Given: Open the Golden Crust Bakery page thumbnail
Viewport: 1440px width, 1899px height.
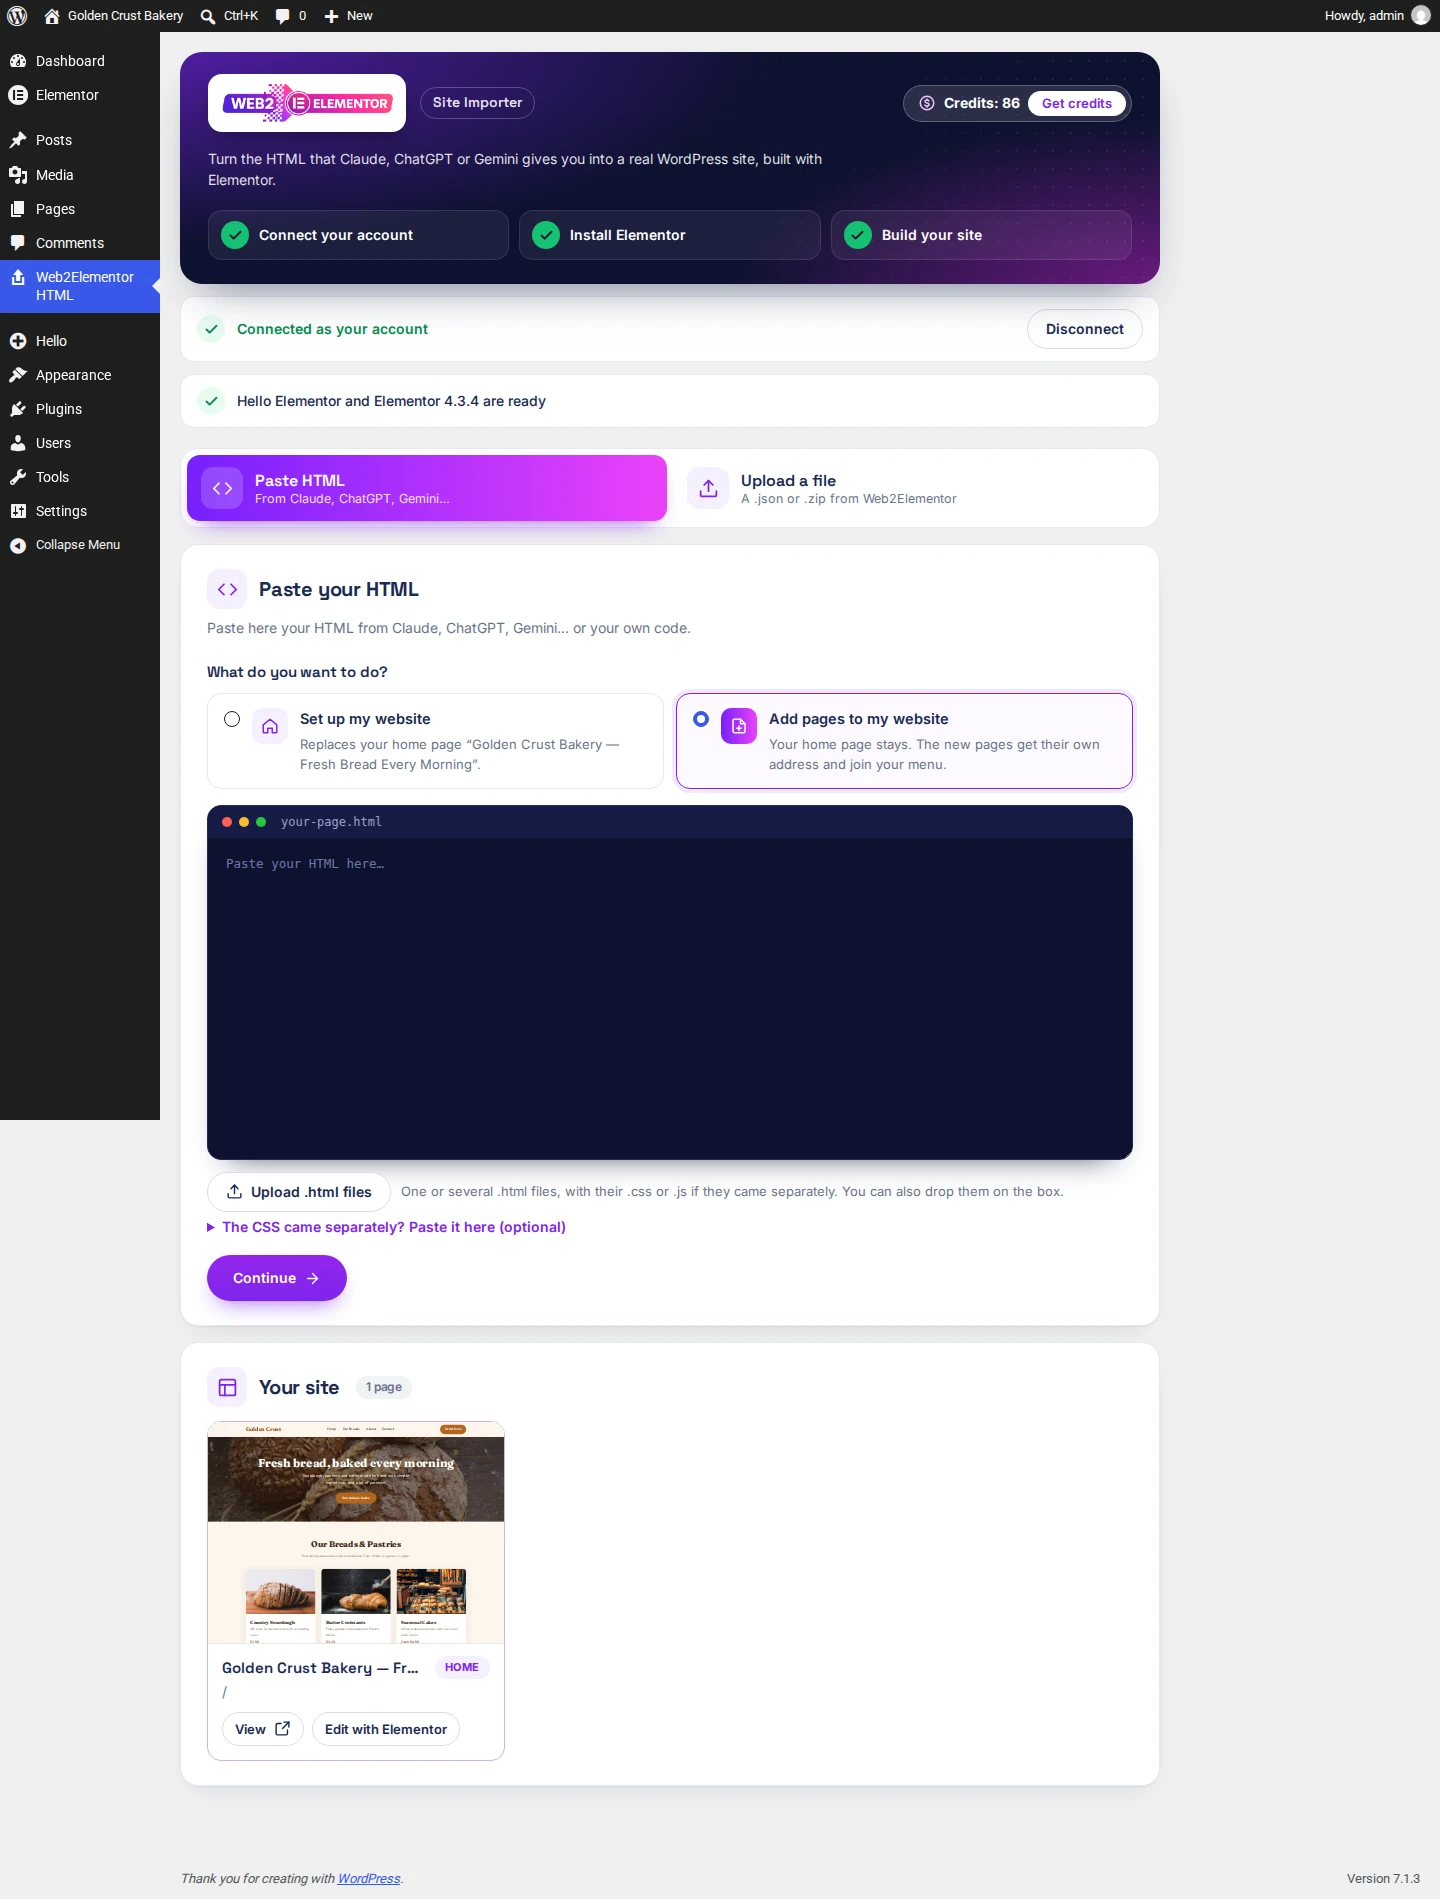Looking at the screenshot, I should (356, 1532).
